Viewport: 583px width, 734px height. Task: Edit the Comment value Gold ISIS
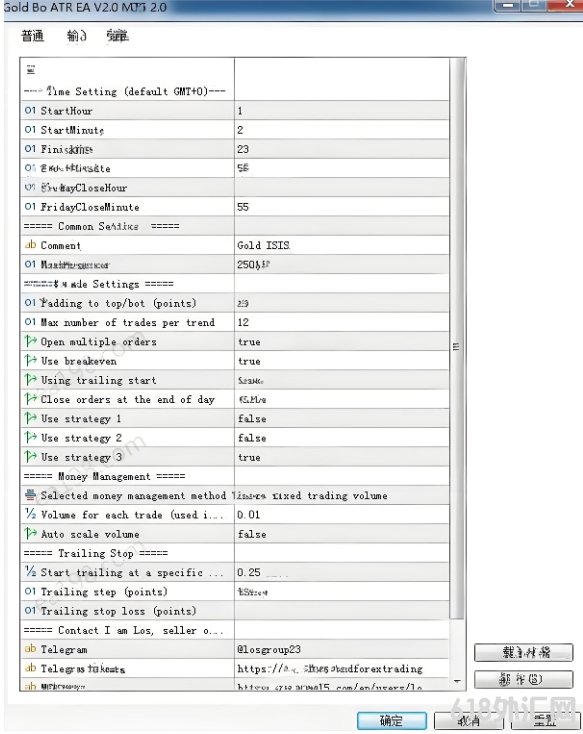tap(341, 245)
